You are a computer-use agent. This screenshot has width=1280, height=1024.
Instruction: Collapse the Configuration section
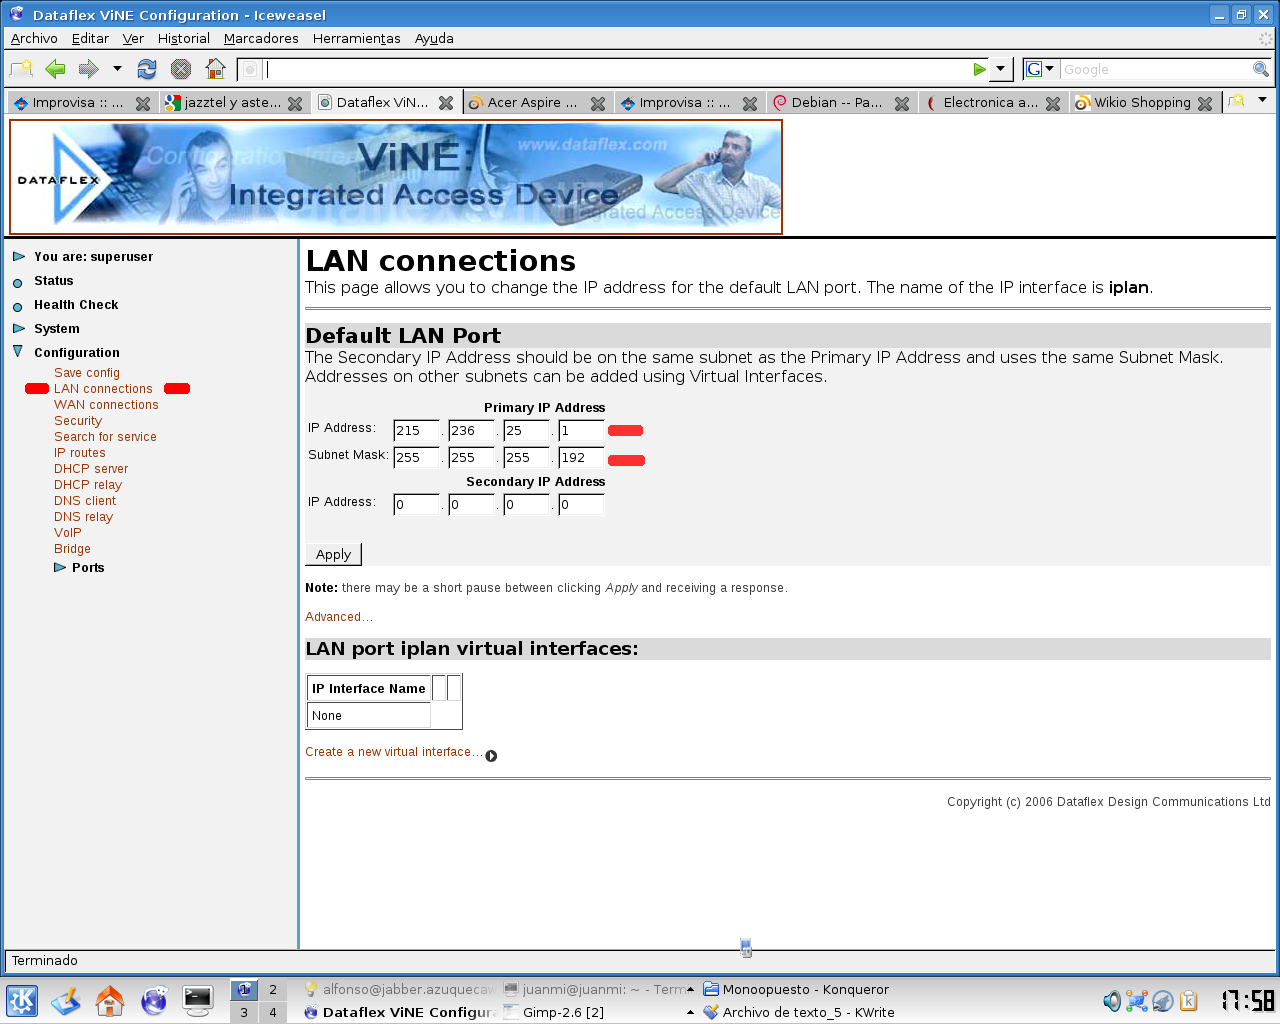click(18, 352)
